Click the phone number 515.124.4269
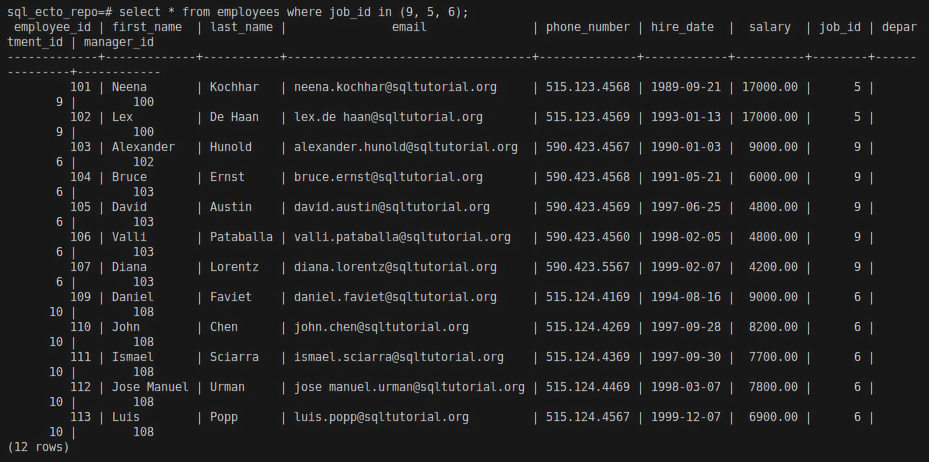This screenshot has height=462, width=929. 588,327
